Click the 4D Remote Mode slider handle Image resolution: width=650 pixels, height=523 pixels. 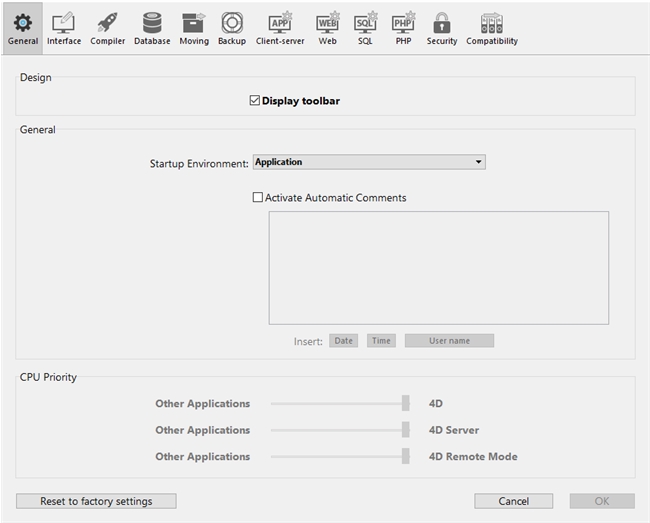point(406,456)
